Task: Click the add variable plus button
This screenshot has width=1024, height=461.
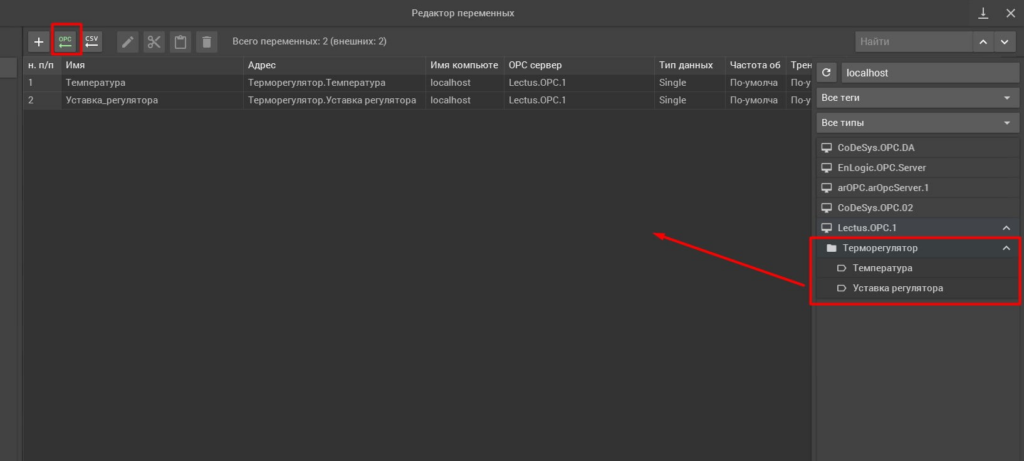Action: 38,42
